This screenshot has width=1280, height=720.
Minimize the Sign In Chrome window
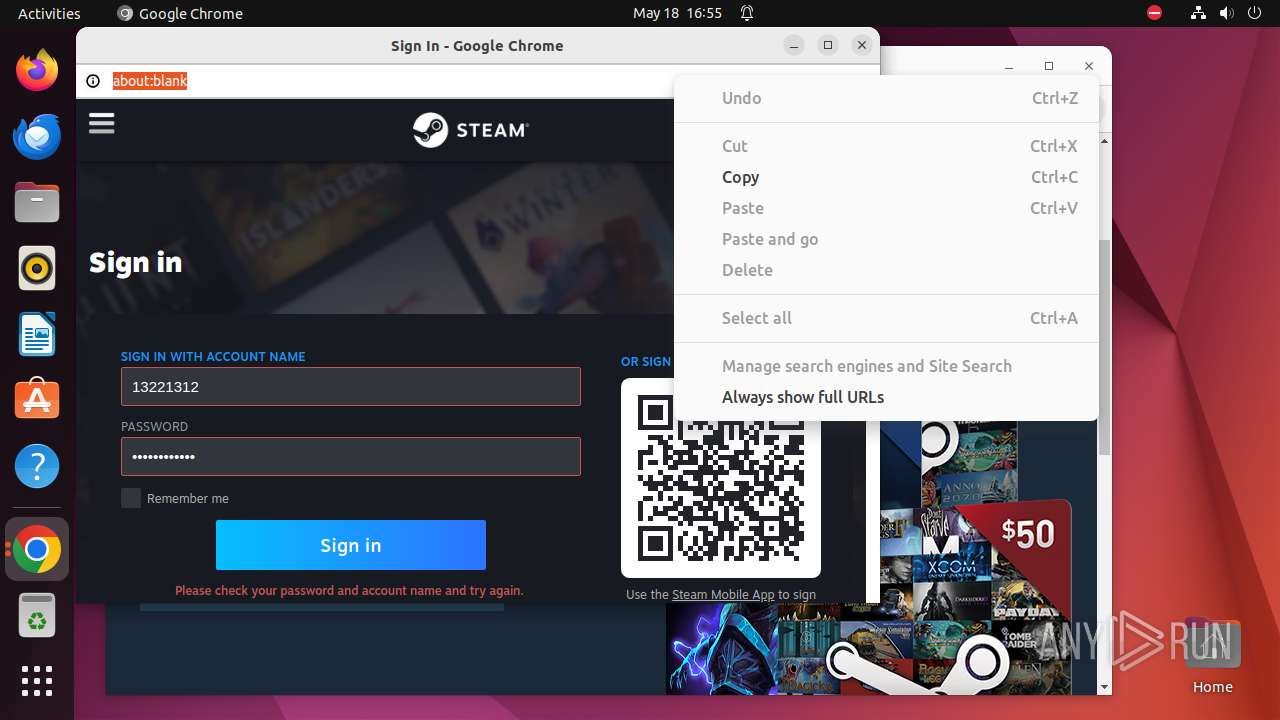point(794,45)
